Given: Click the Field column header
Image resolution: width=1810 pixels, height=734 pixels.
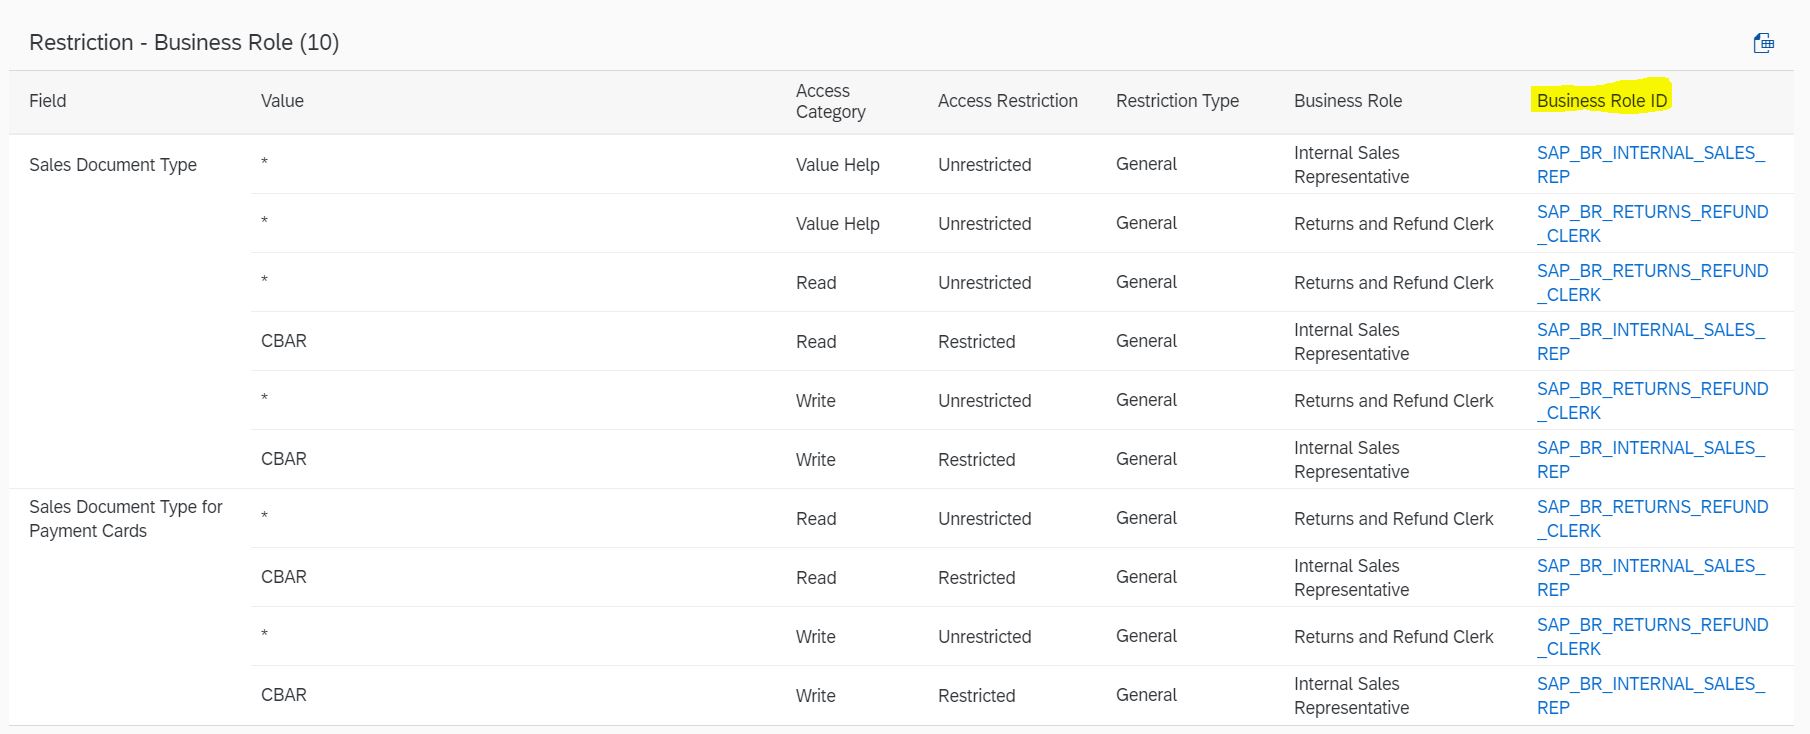Looking at the screenshot, I should coord(48,101).
